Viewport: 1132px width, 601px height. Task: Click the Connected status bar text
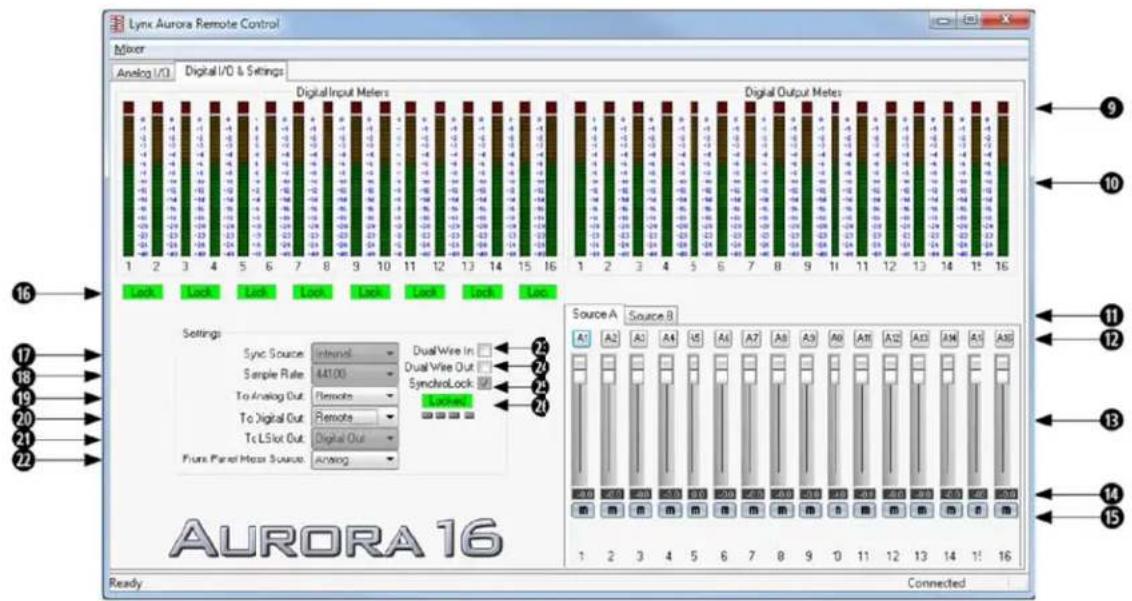[936, 583]
